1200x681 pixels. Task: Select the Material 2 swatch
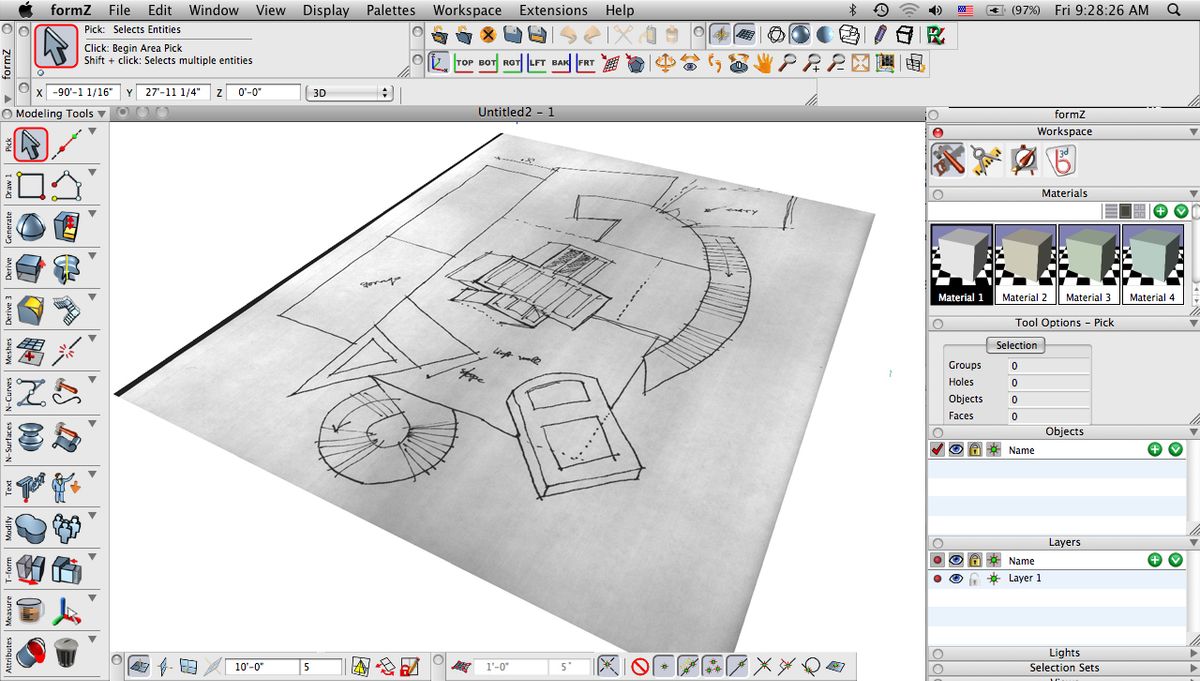pos(1025,262)
